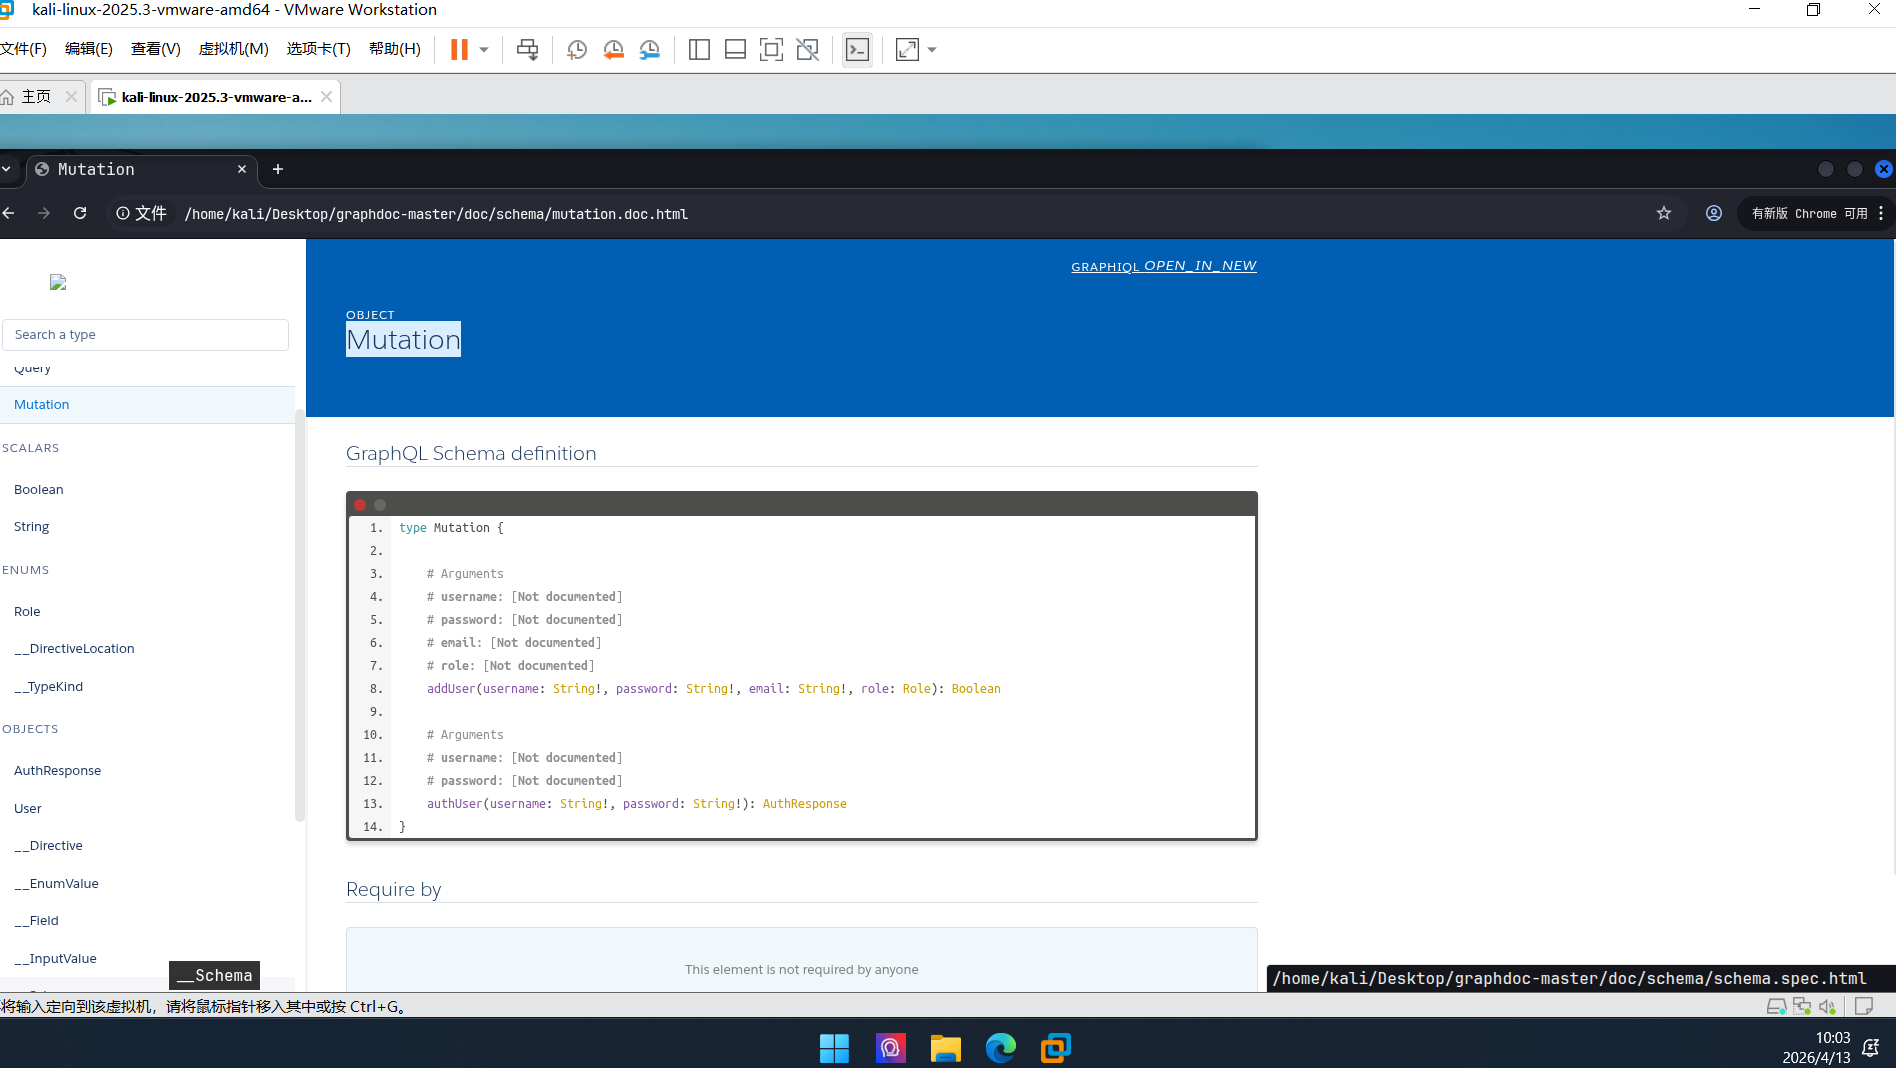Open the VMware console view icon

(x=857, y=50)
